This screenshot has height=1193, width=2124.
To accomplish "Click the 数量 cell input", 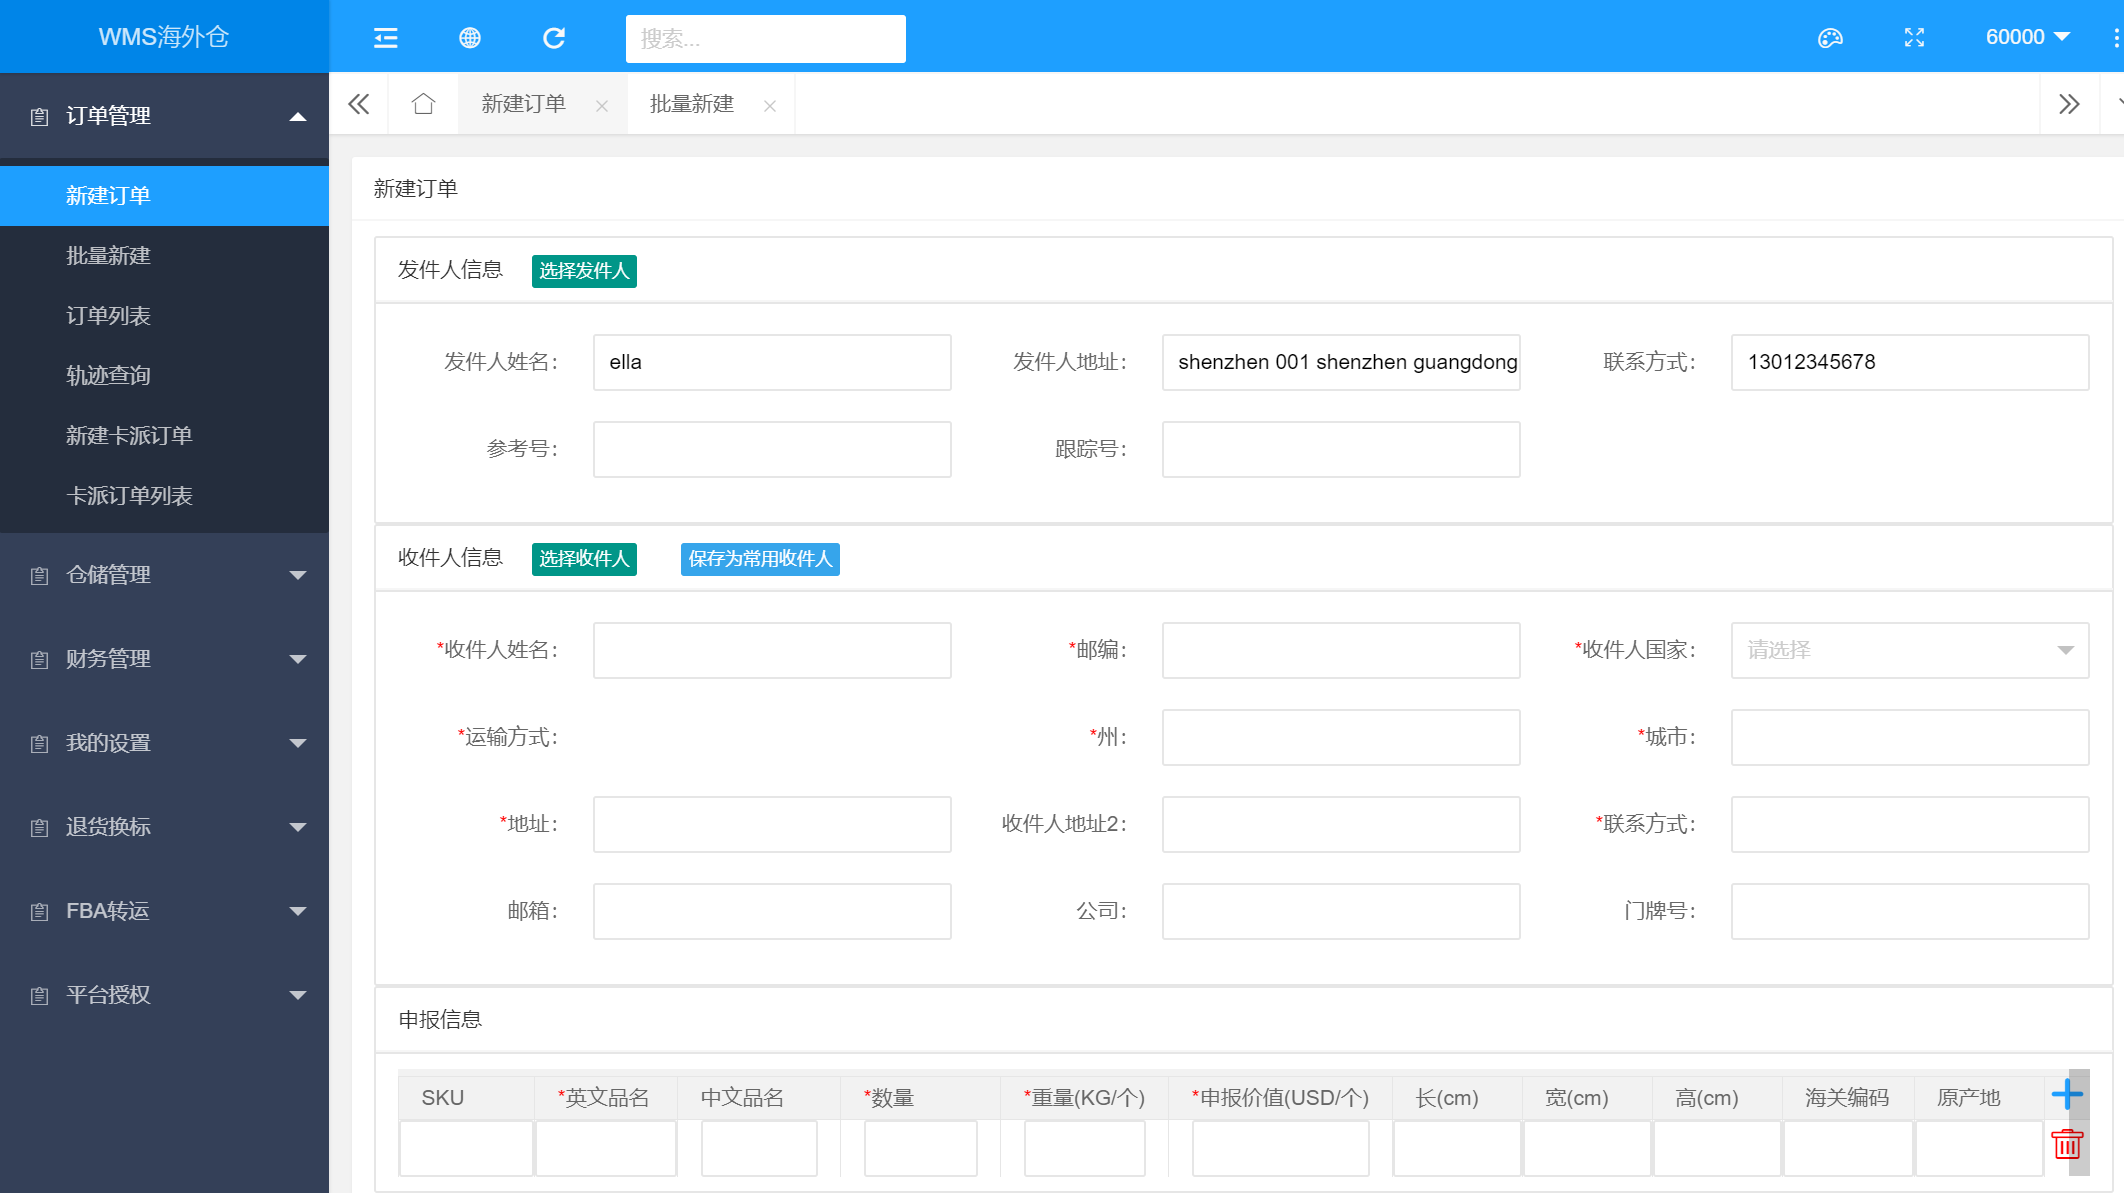I will coord(920,1148).
